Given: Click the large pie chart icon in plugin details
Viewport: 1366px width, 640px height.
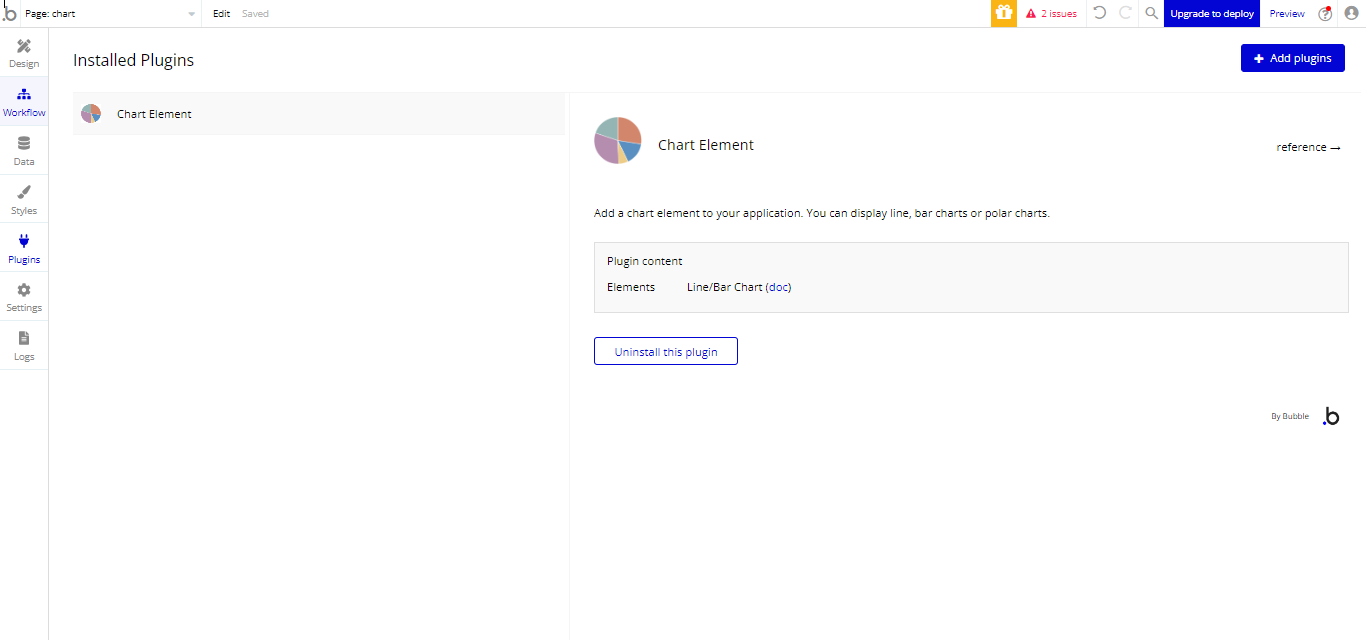Looking at the screenshot, I should pos(618,140).
